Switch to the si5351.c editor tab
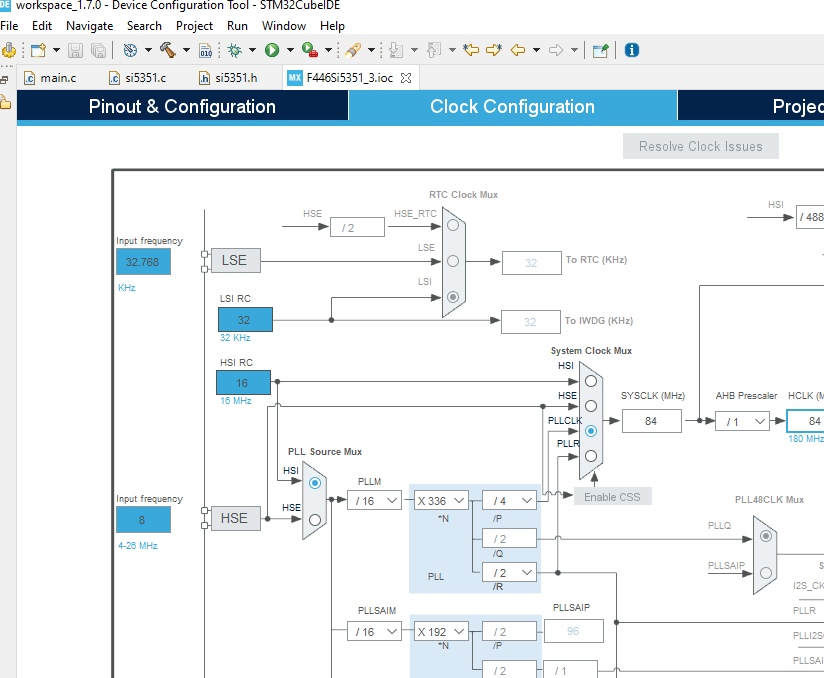Image resolution: width=824 pixels, height=678 pixels. tap(138, 78)
